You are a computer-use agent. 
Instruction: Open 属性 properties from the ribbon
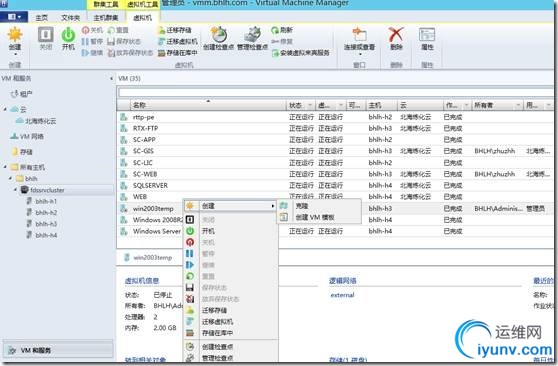pyautogui.click(x=427, y=38)
